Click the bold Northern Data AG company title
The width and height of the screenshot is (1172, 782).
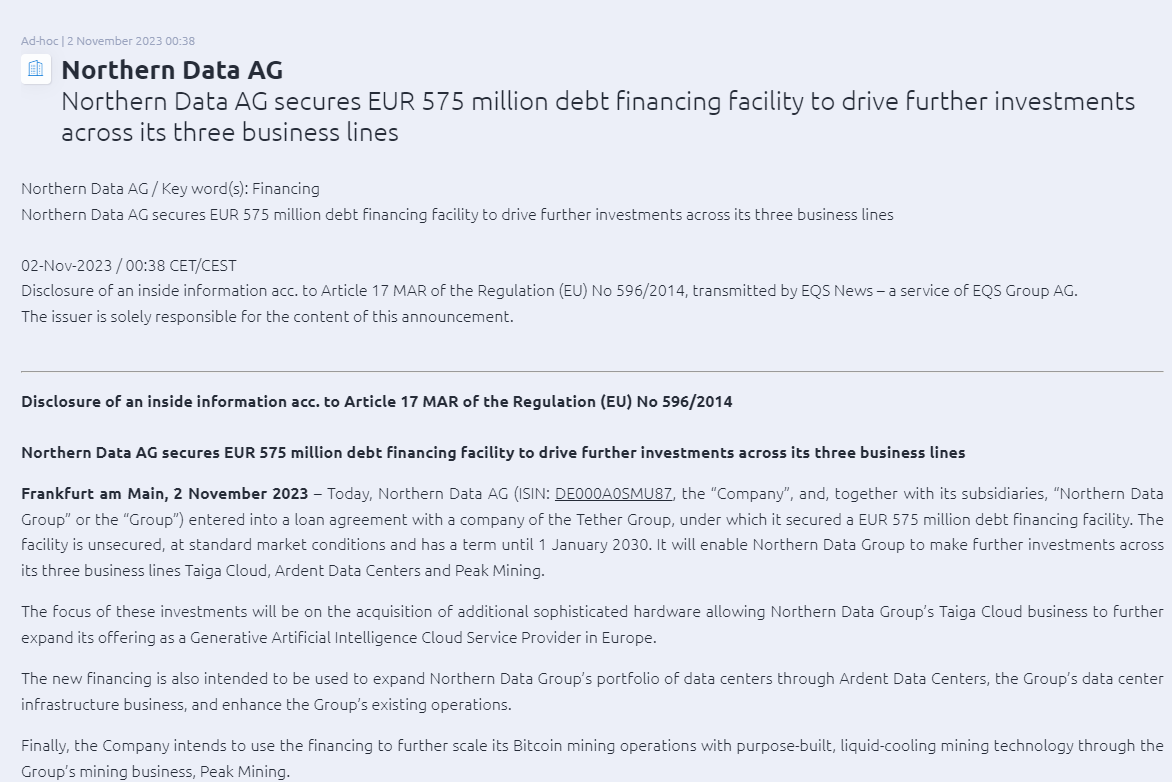click(x=172, y=70)
